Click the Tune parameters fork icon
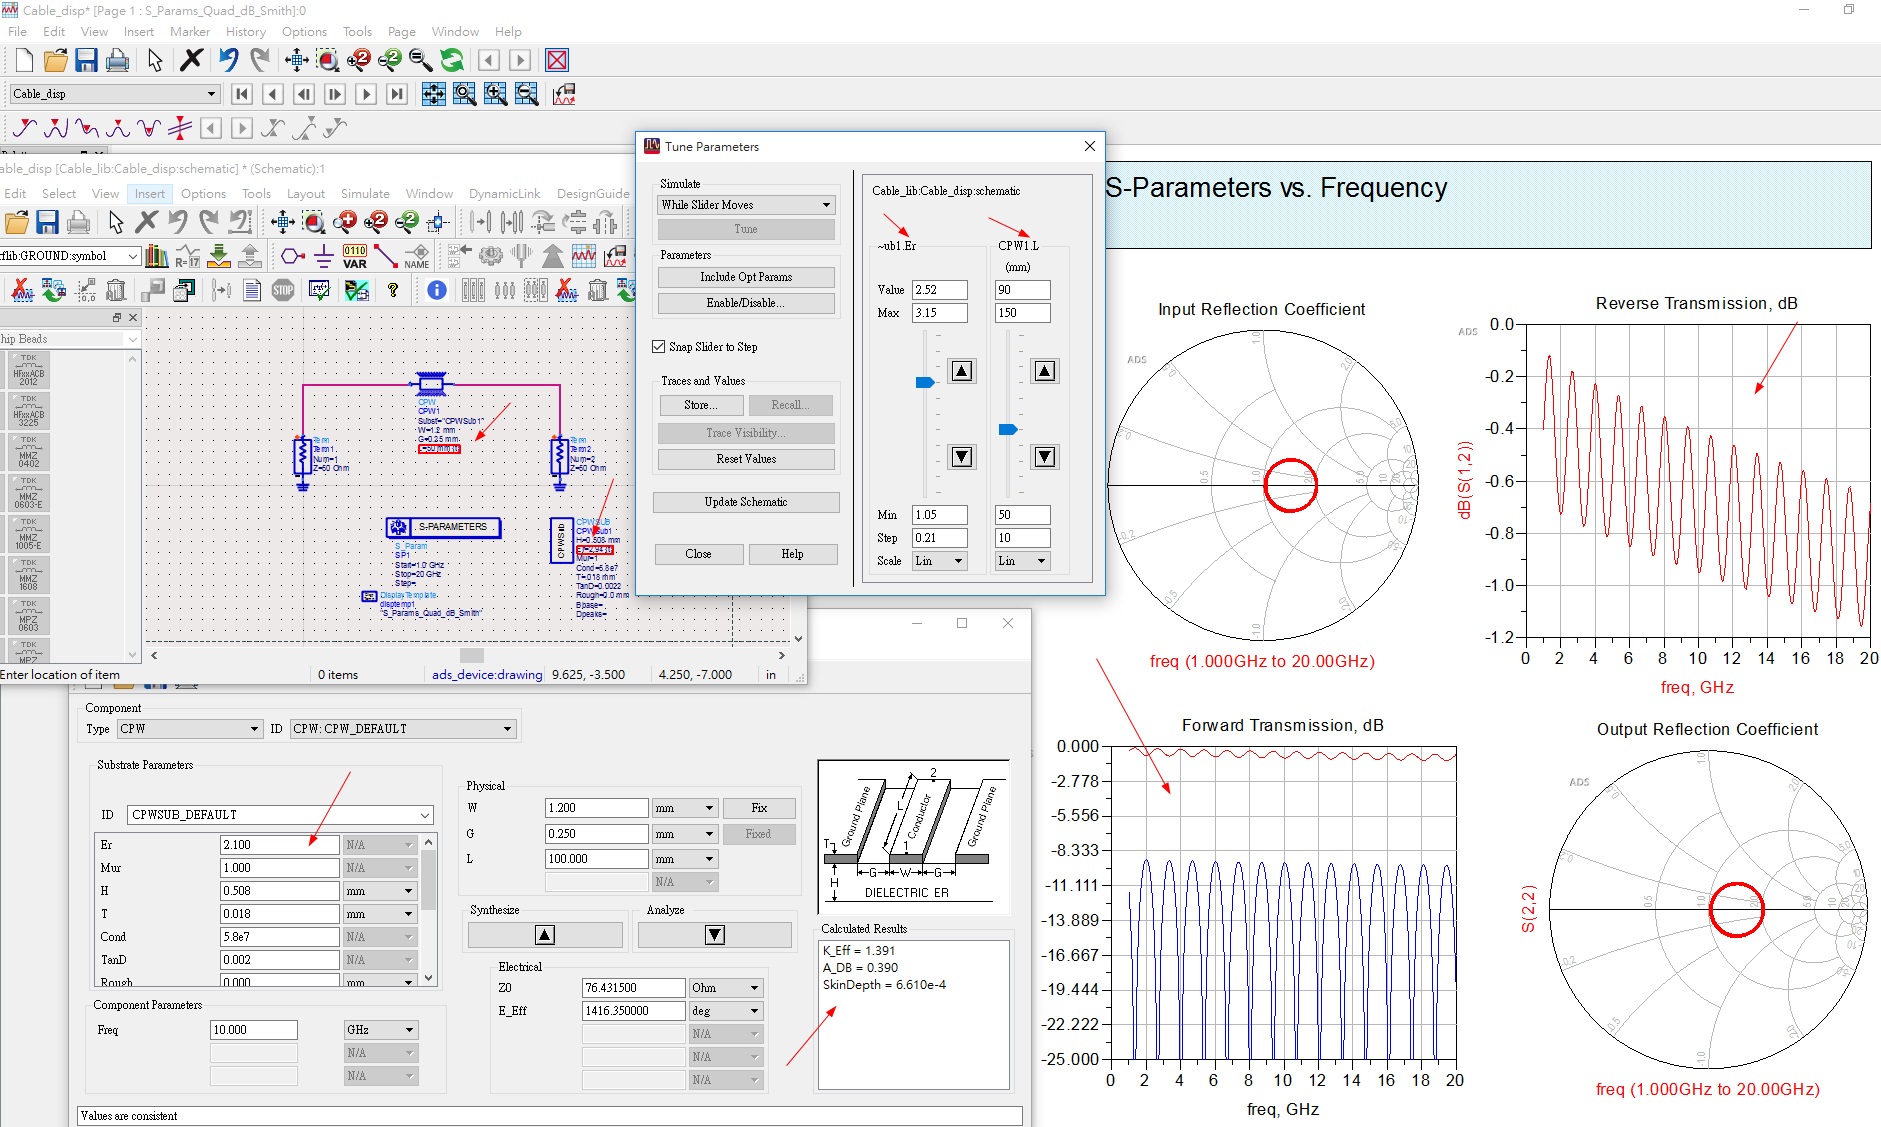Screen dimensions: 1881x1127 click(x=521, y=256)
